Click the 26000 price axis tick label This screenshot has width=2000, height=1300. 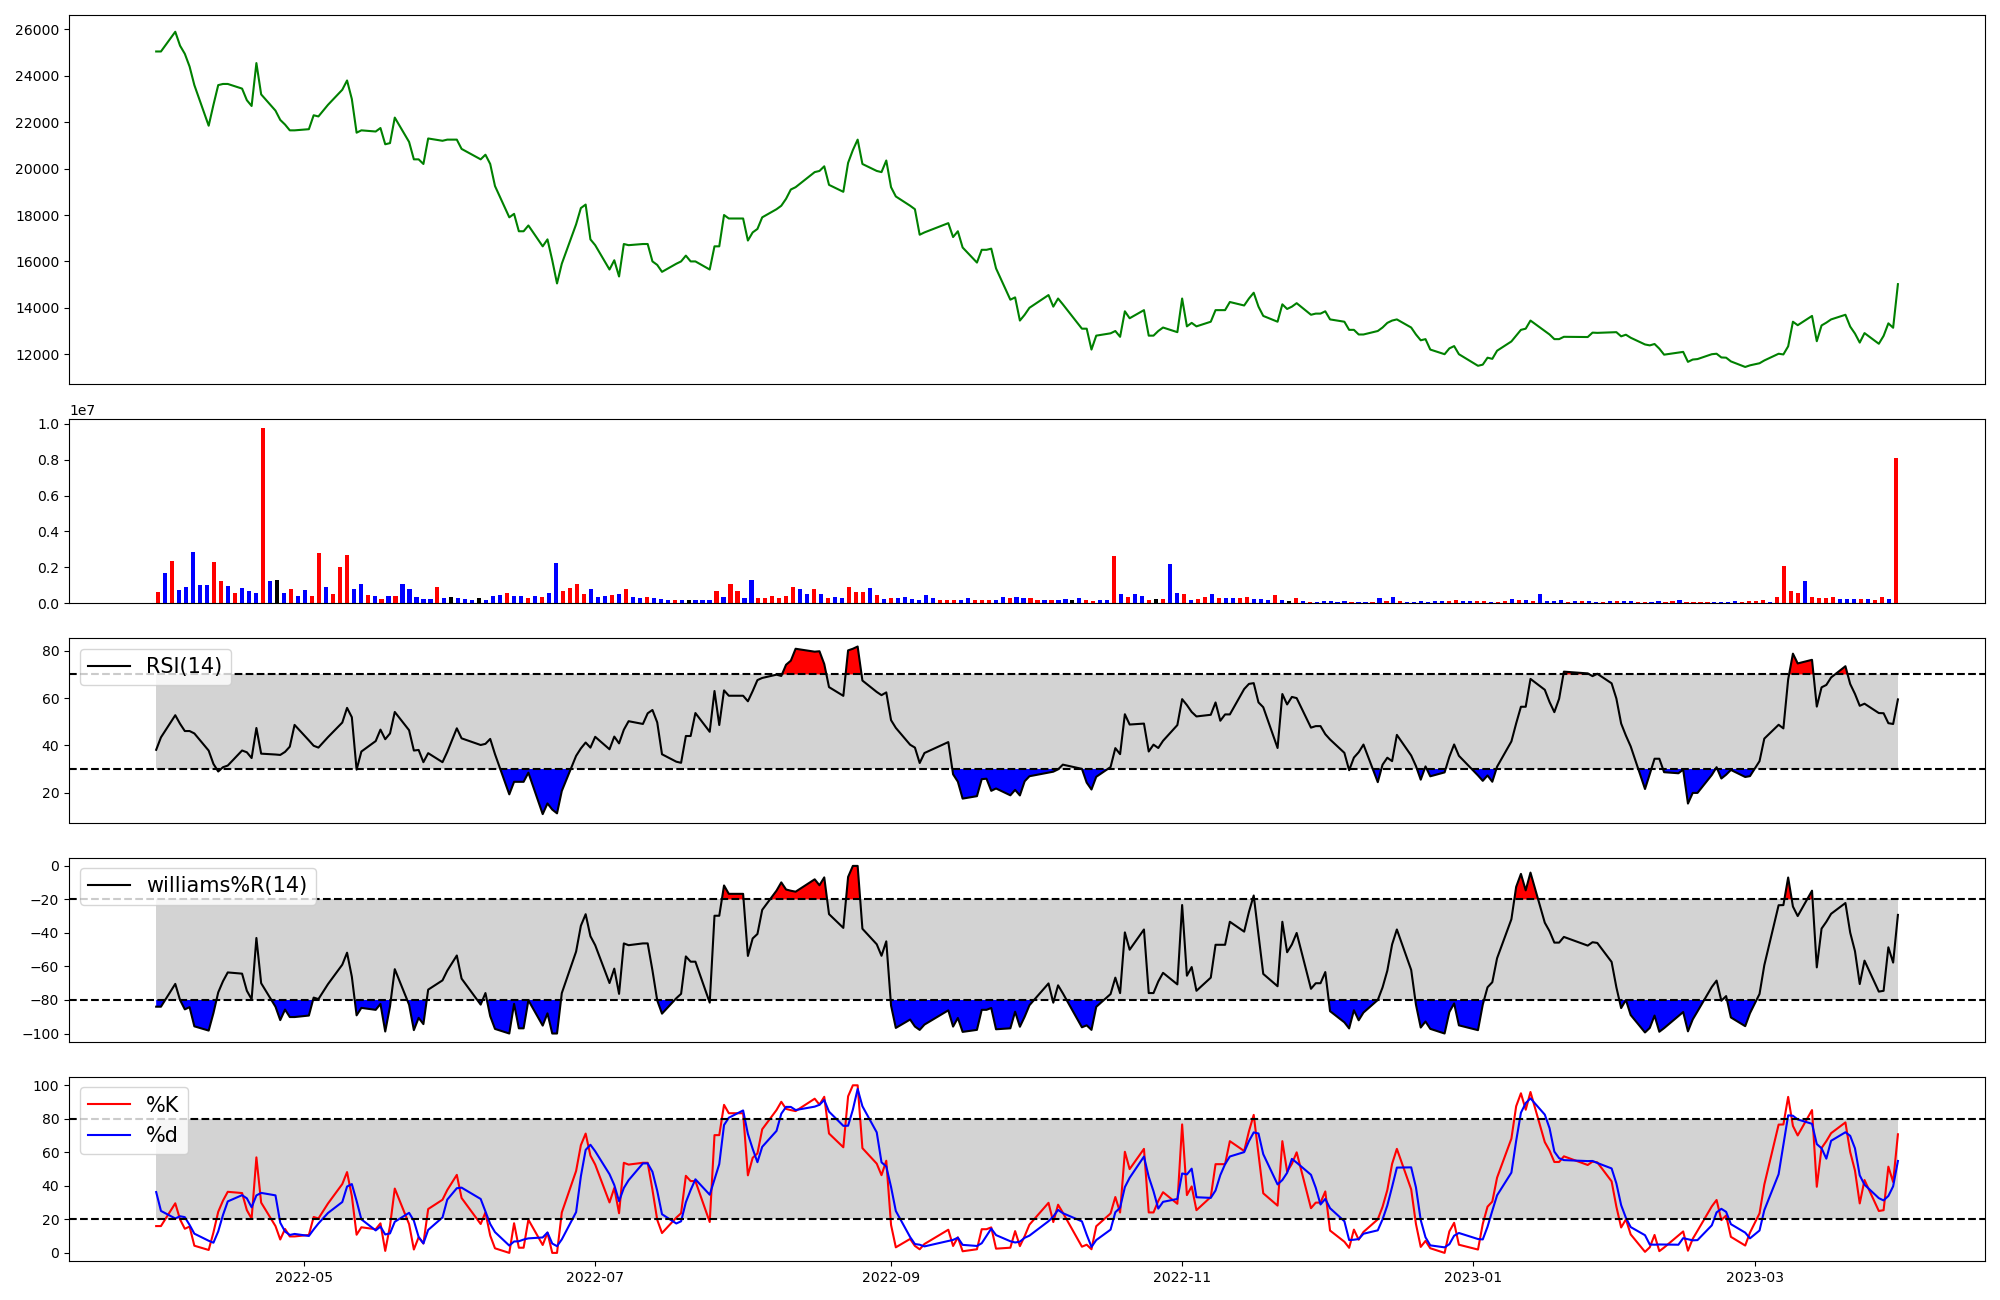pyautogui.click(x=36, y=30)
